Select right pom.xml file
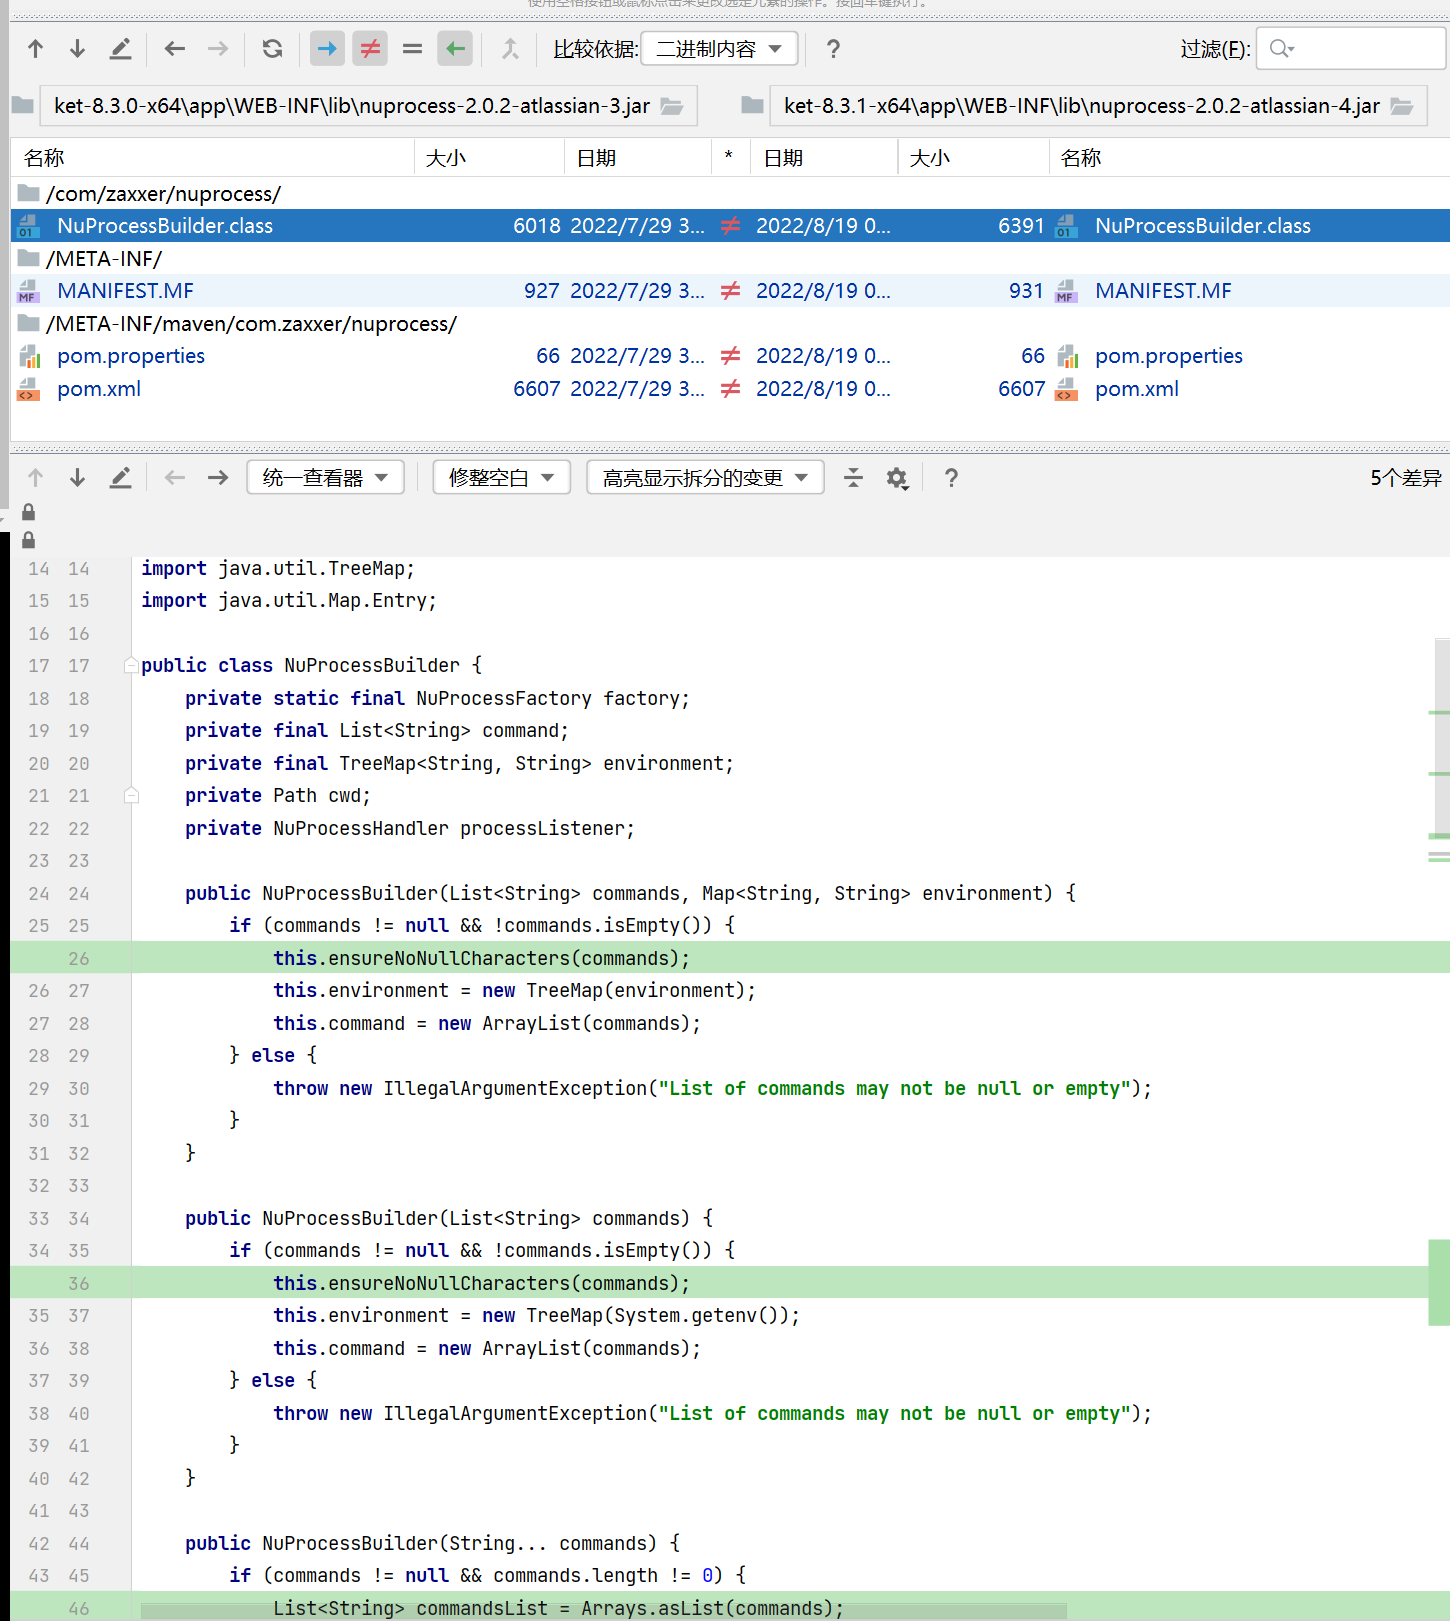This screenshot has width=1450, height=1621. (x=1137, y=389)
